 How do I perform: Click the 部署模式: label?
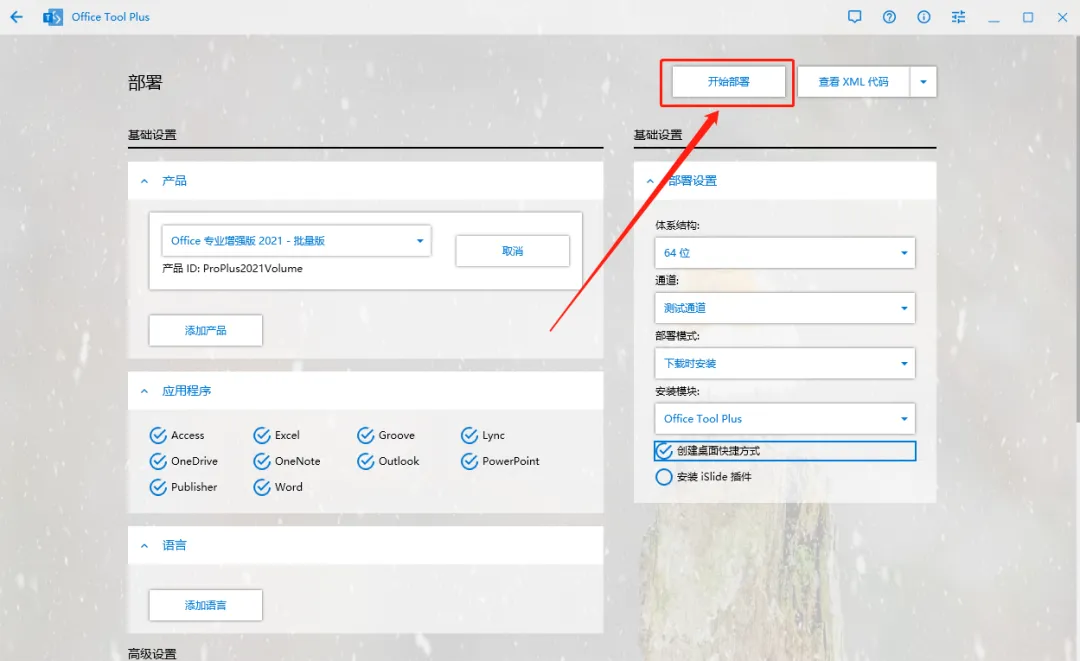coord(677,336)
